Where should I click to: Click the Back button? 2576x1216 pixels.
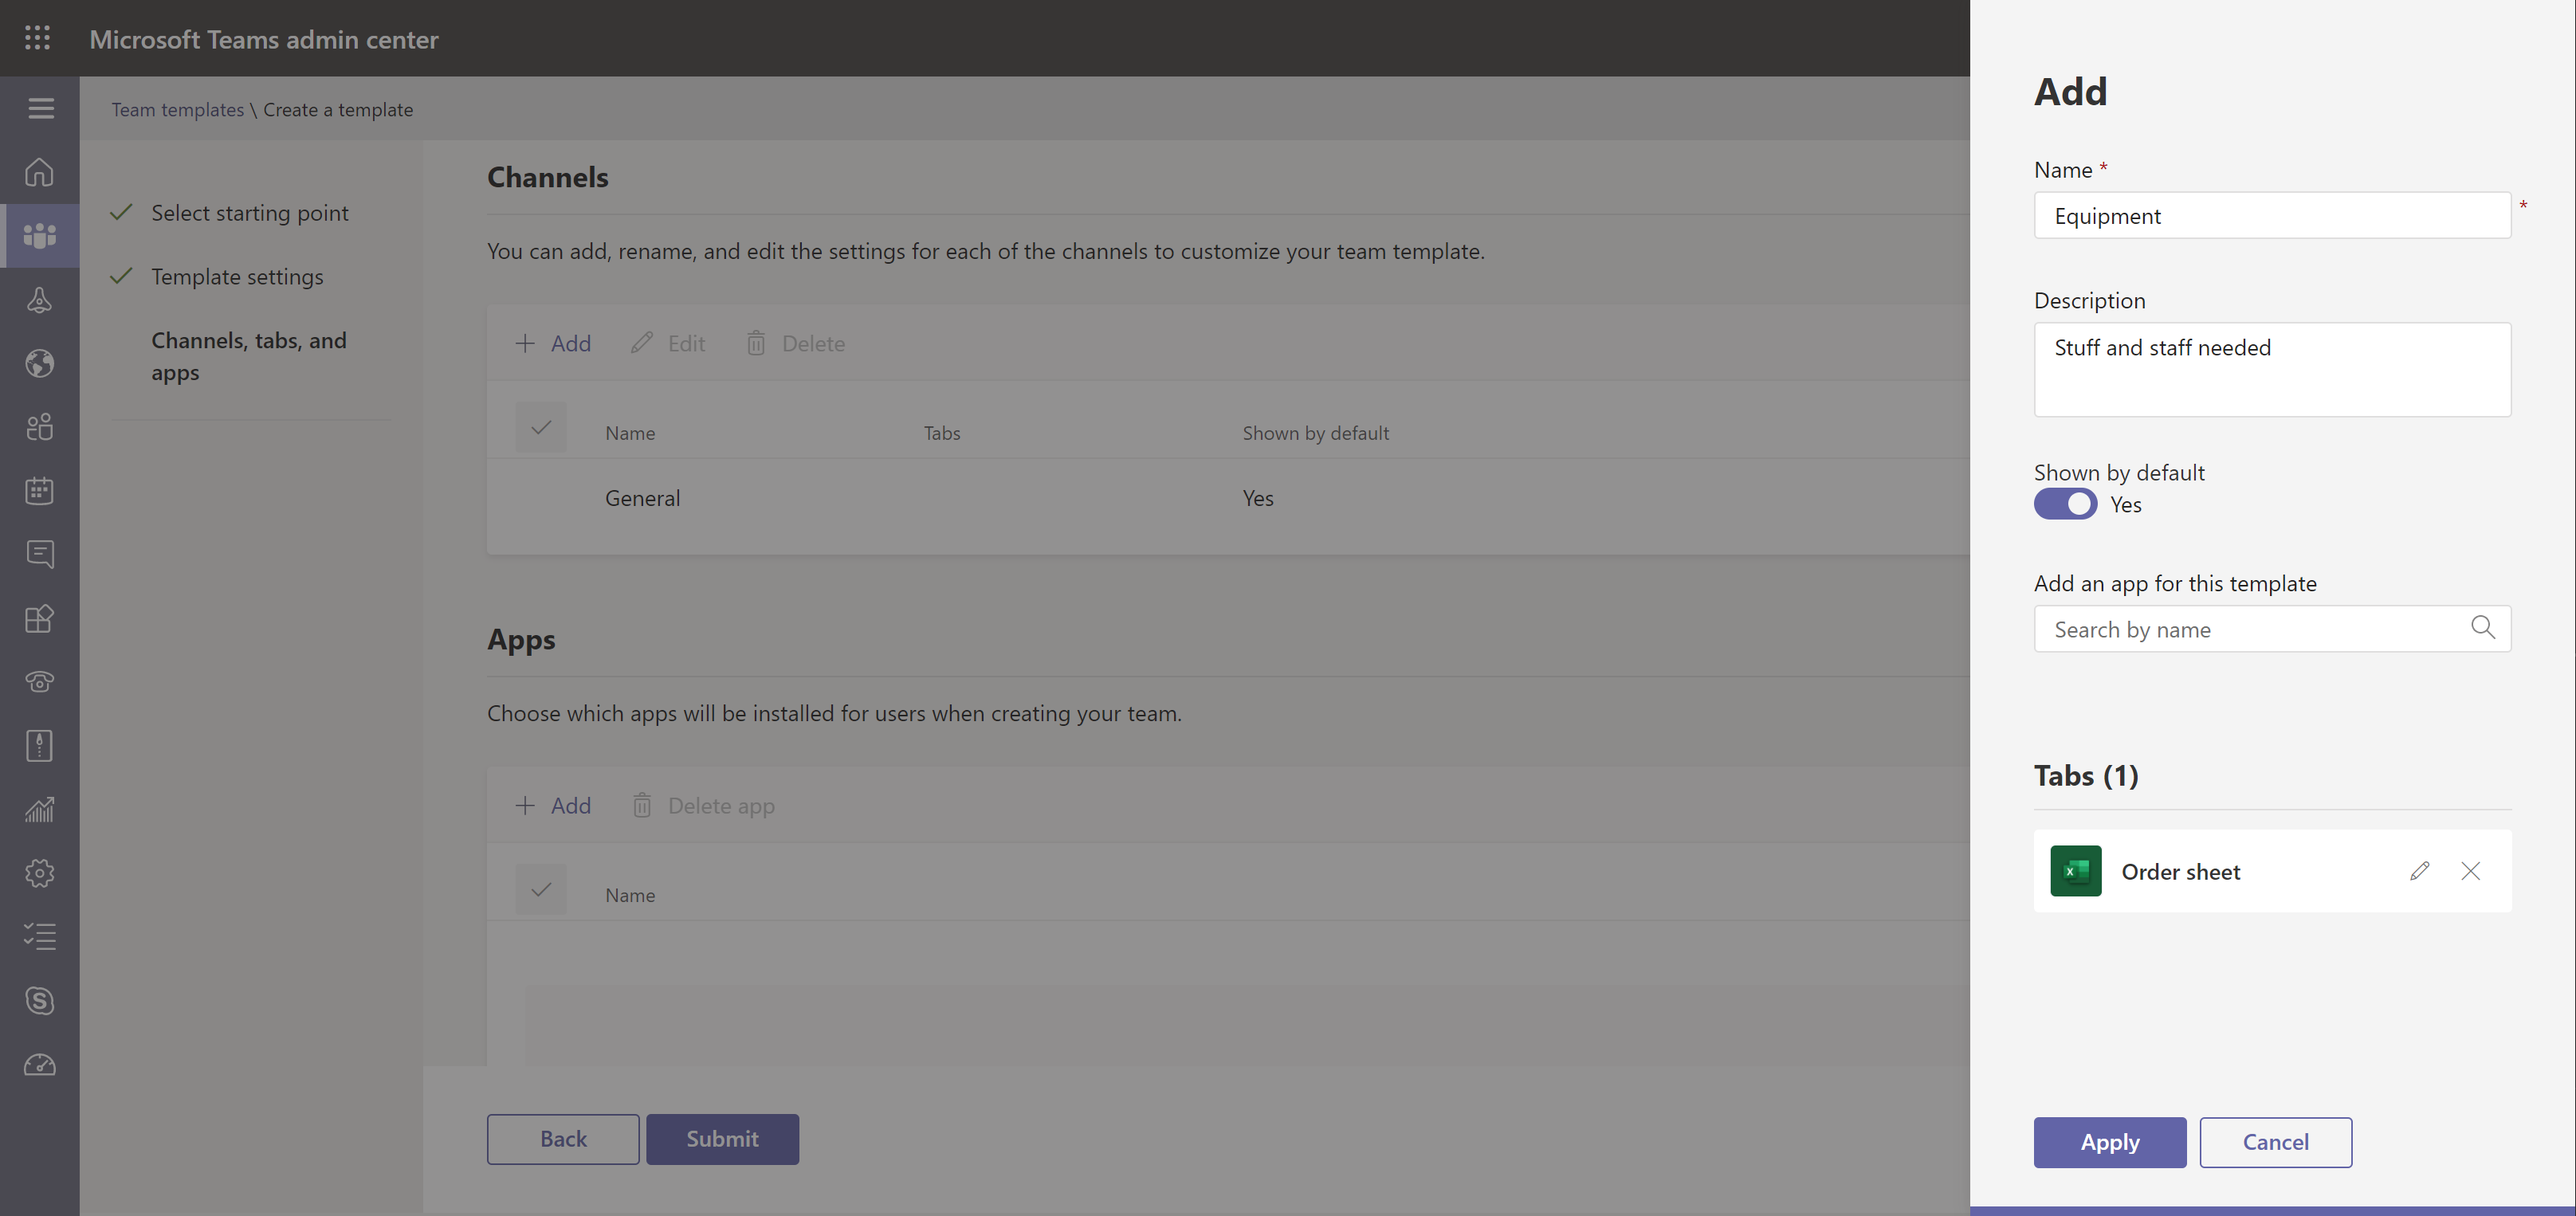563,1139
